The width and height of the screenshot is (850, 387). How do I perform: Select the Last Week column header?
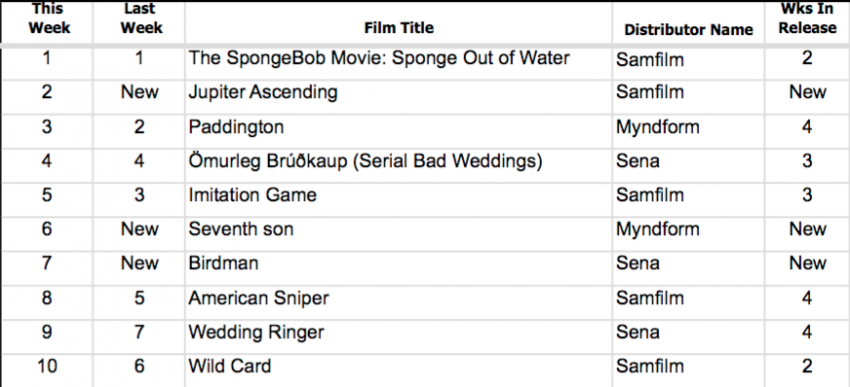tap(139, 18)
